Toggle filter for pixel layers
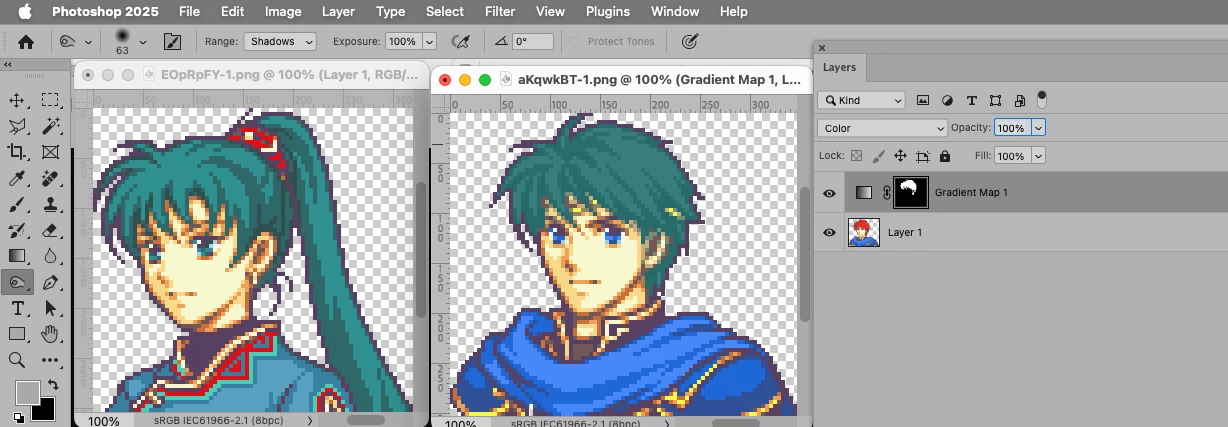Viewport: 1228px width, 427px height. pyautogui.click(x=923, y=100)
